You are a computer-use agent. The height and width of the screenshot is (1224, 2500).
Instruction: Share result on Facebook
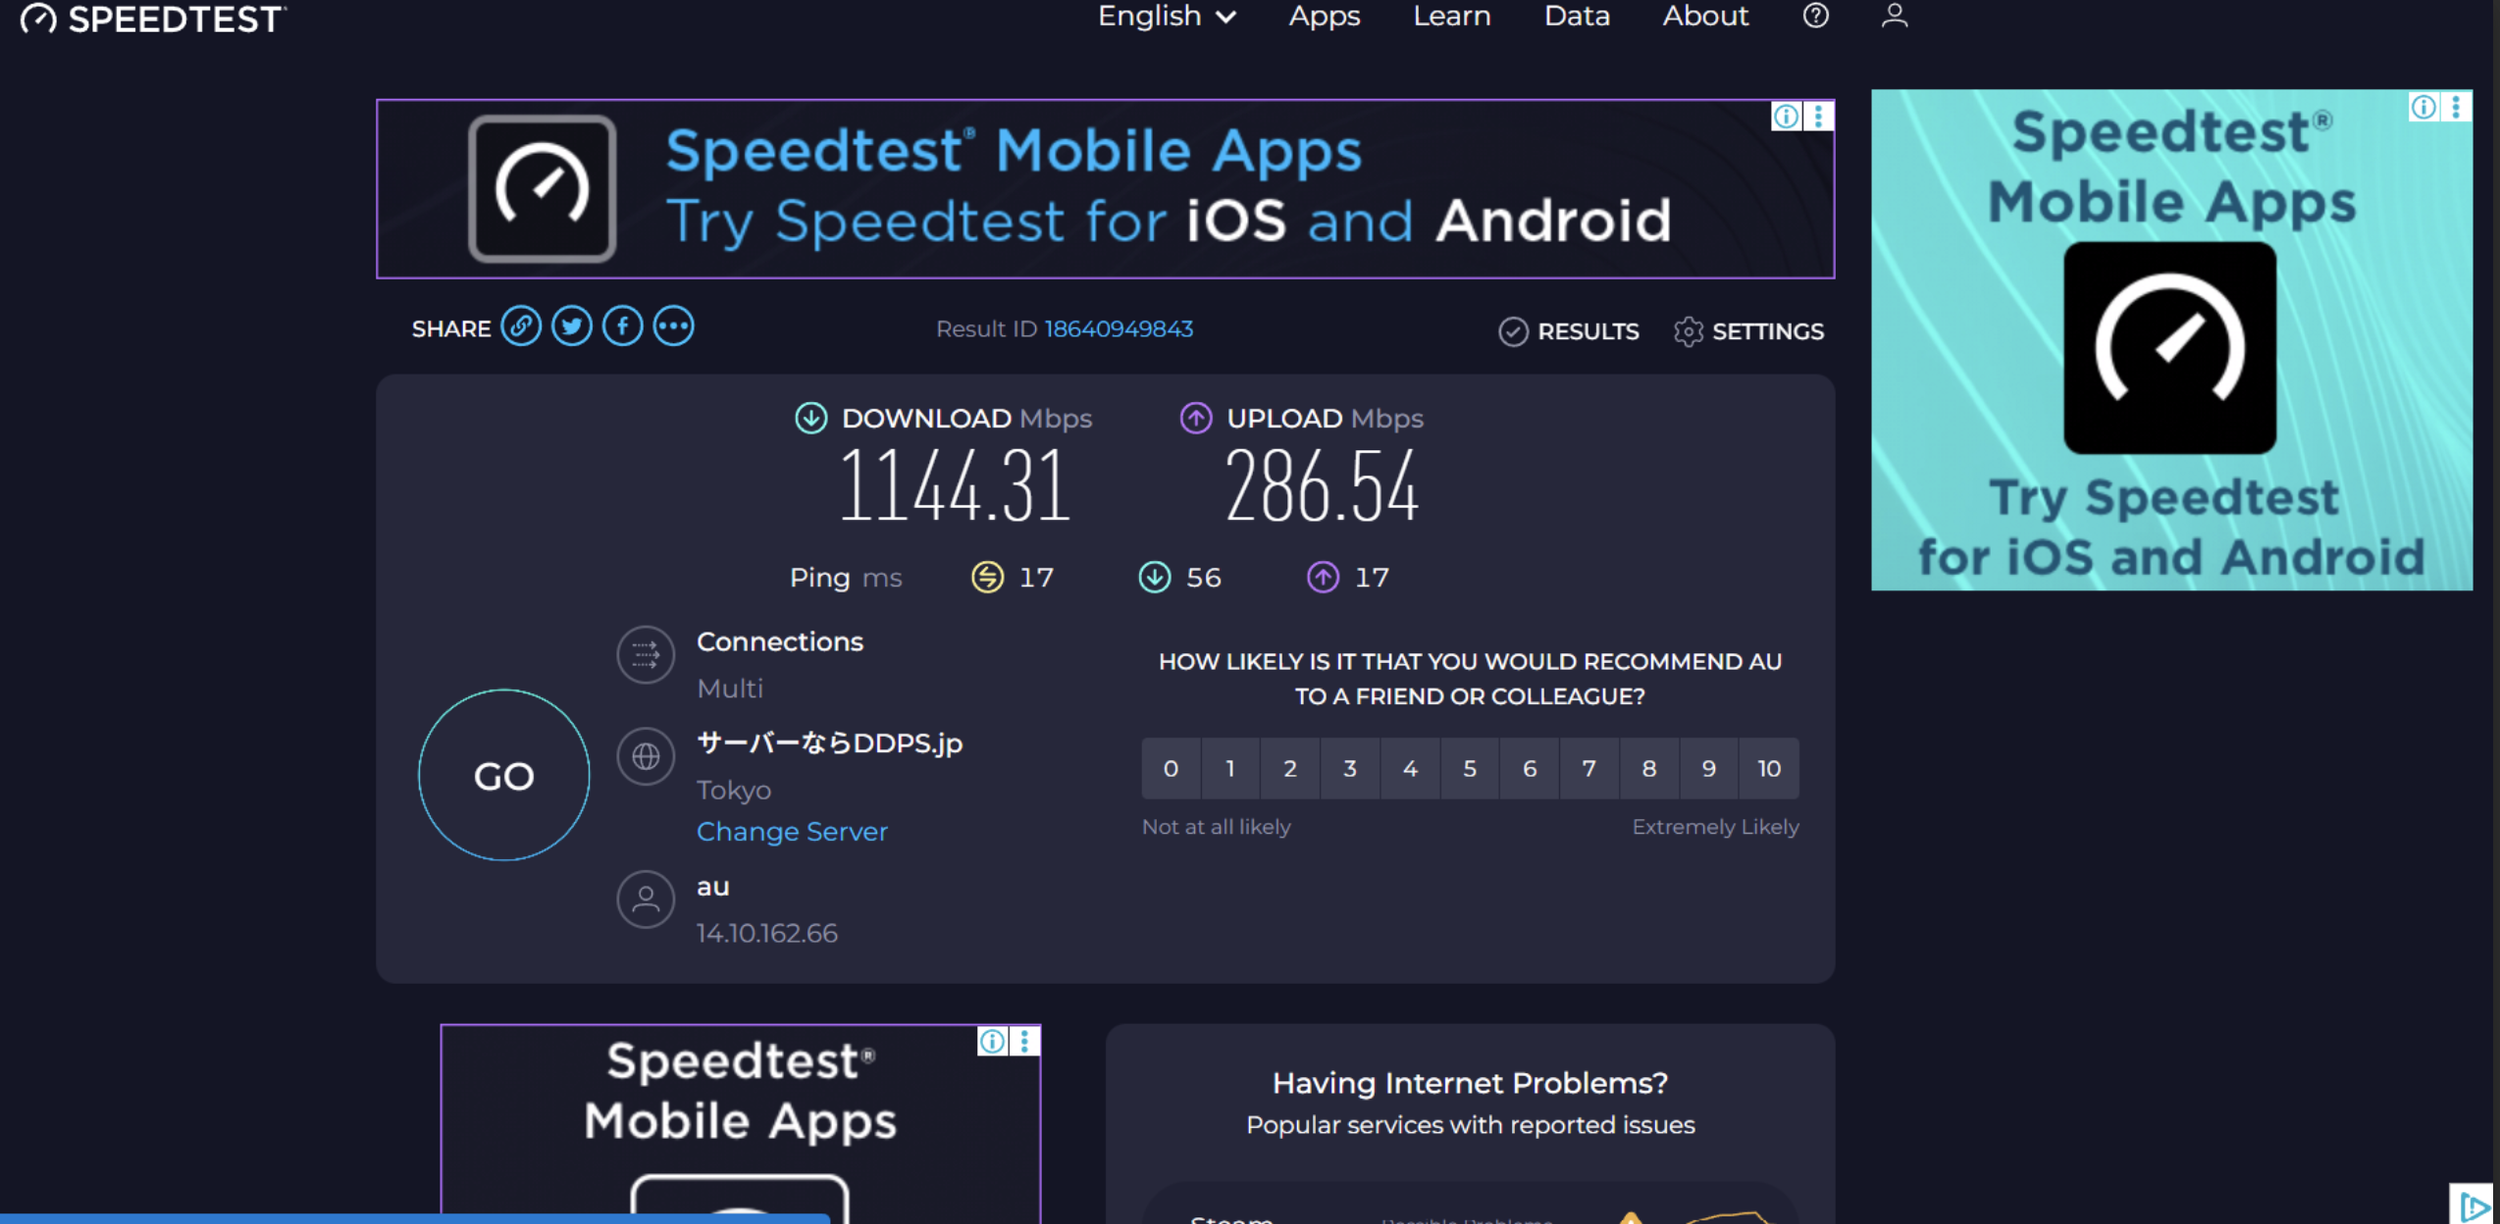(x=622, y=327)
